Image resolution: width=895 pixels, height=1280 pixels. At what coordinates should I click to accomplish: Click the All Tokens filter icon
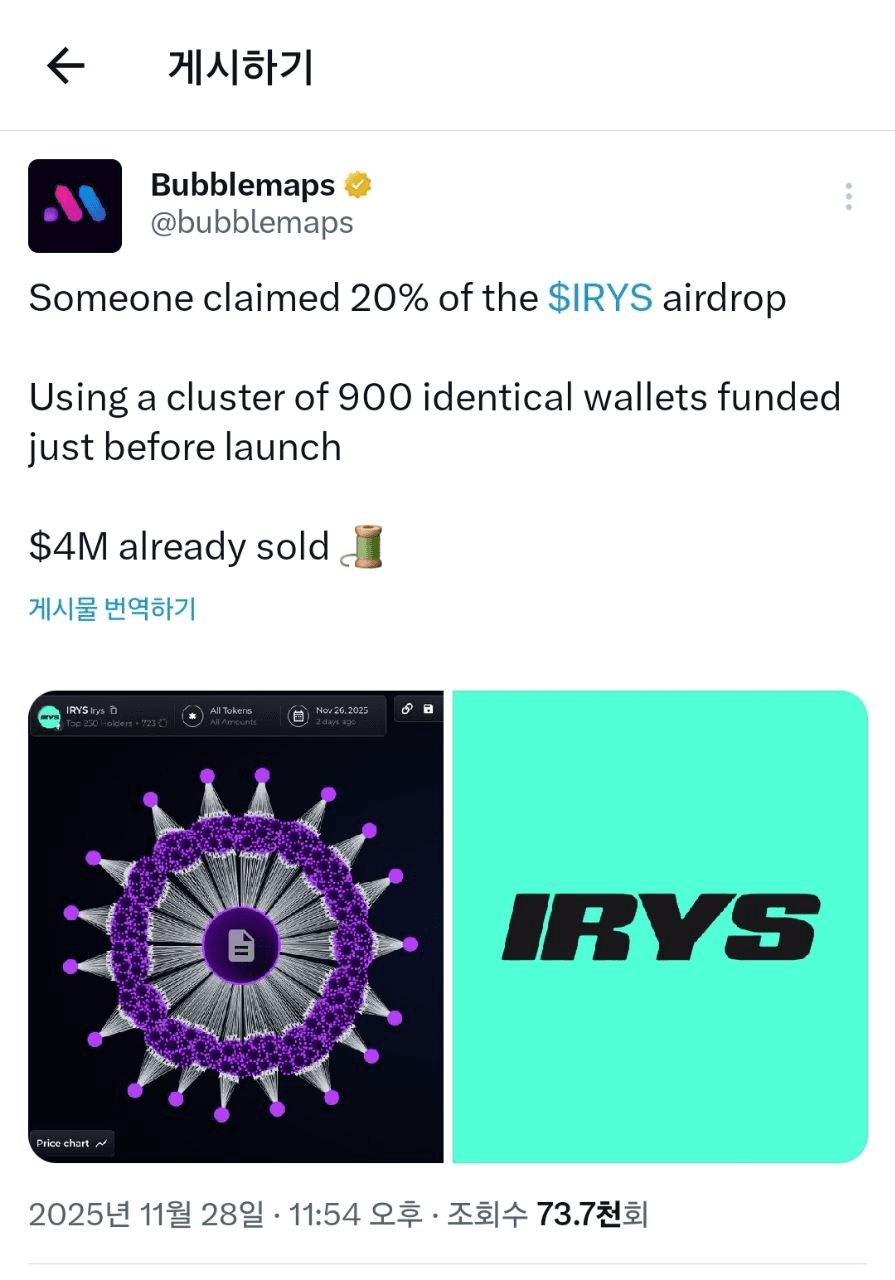pos(192,716)
